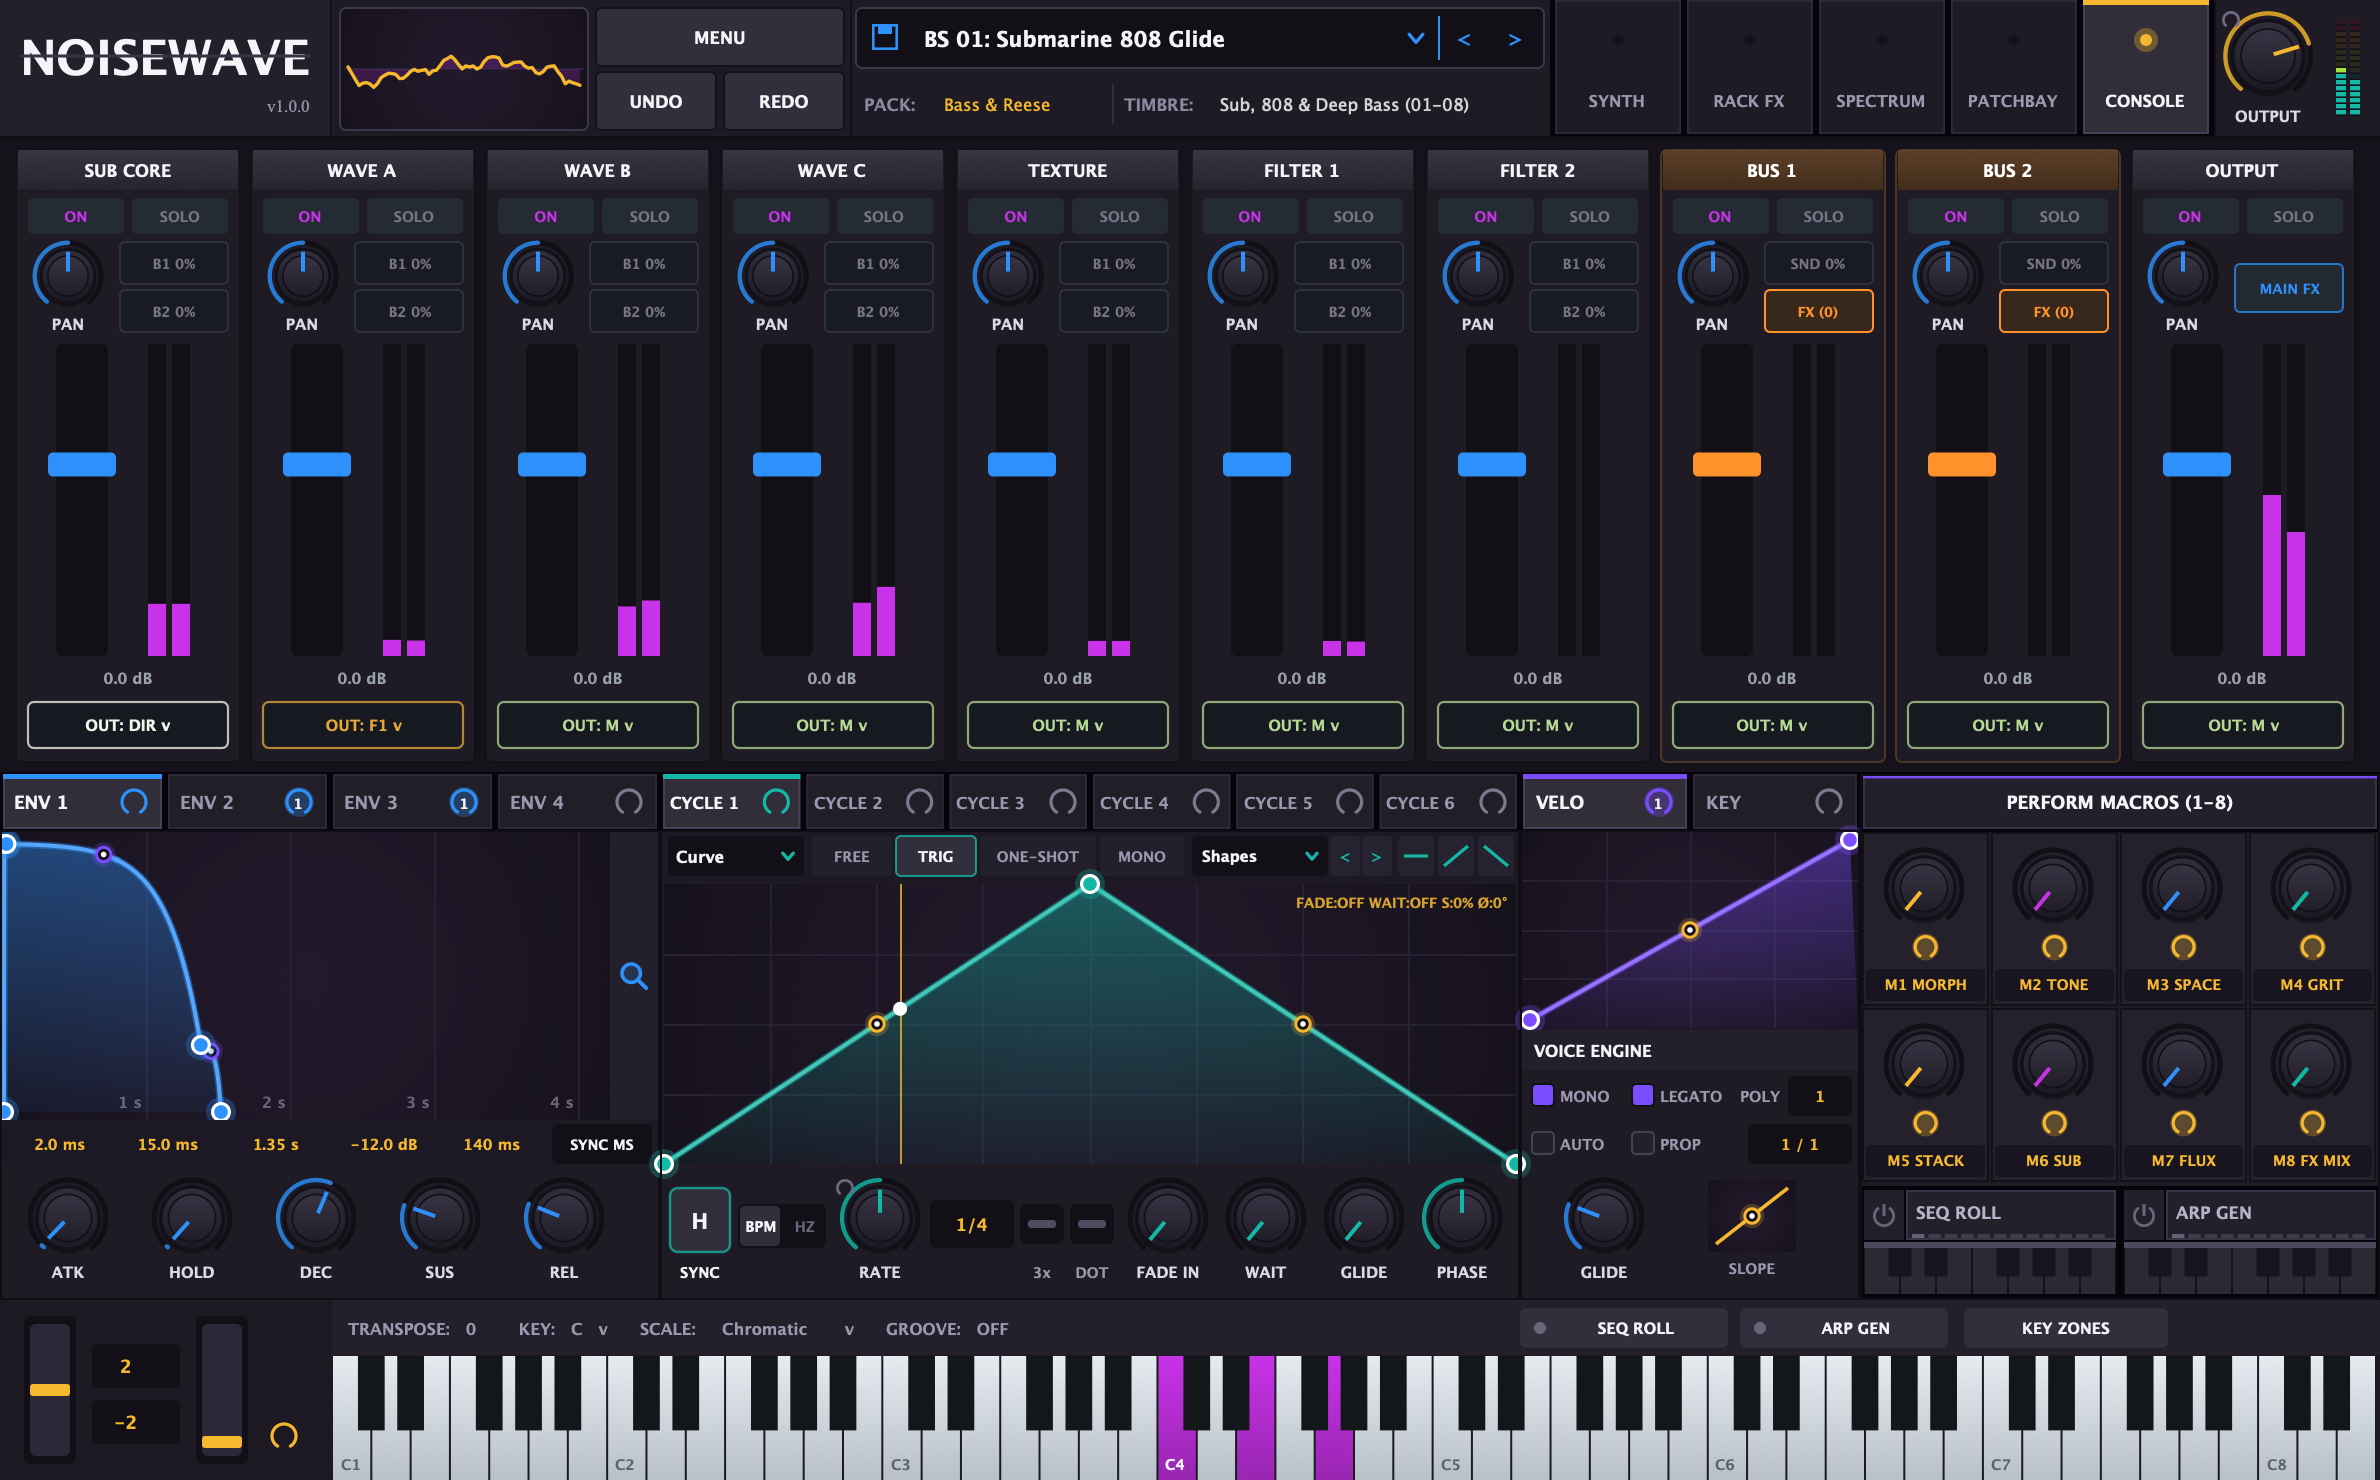Image resolution: width=2380 pixels, height=1480 pixels.
Task: Click the ARP GEN power icon
Action: pyautogui.click(x=2144, y=1214)
